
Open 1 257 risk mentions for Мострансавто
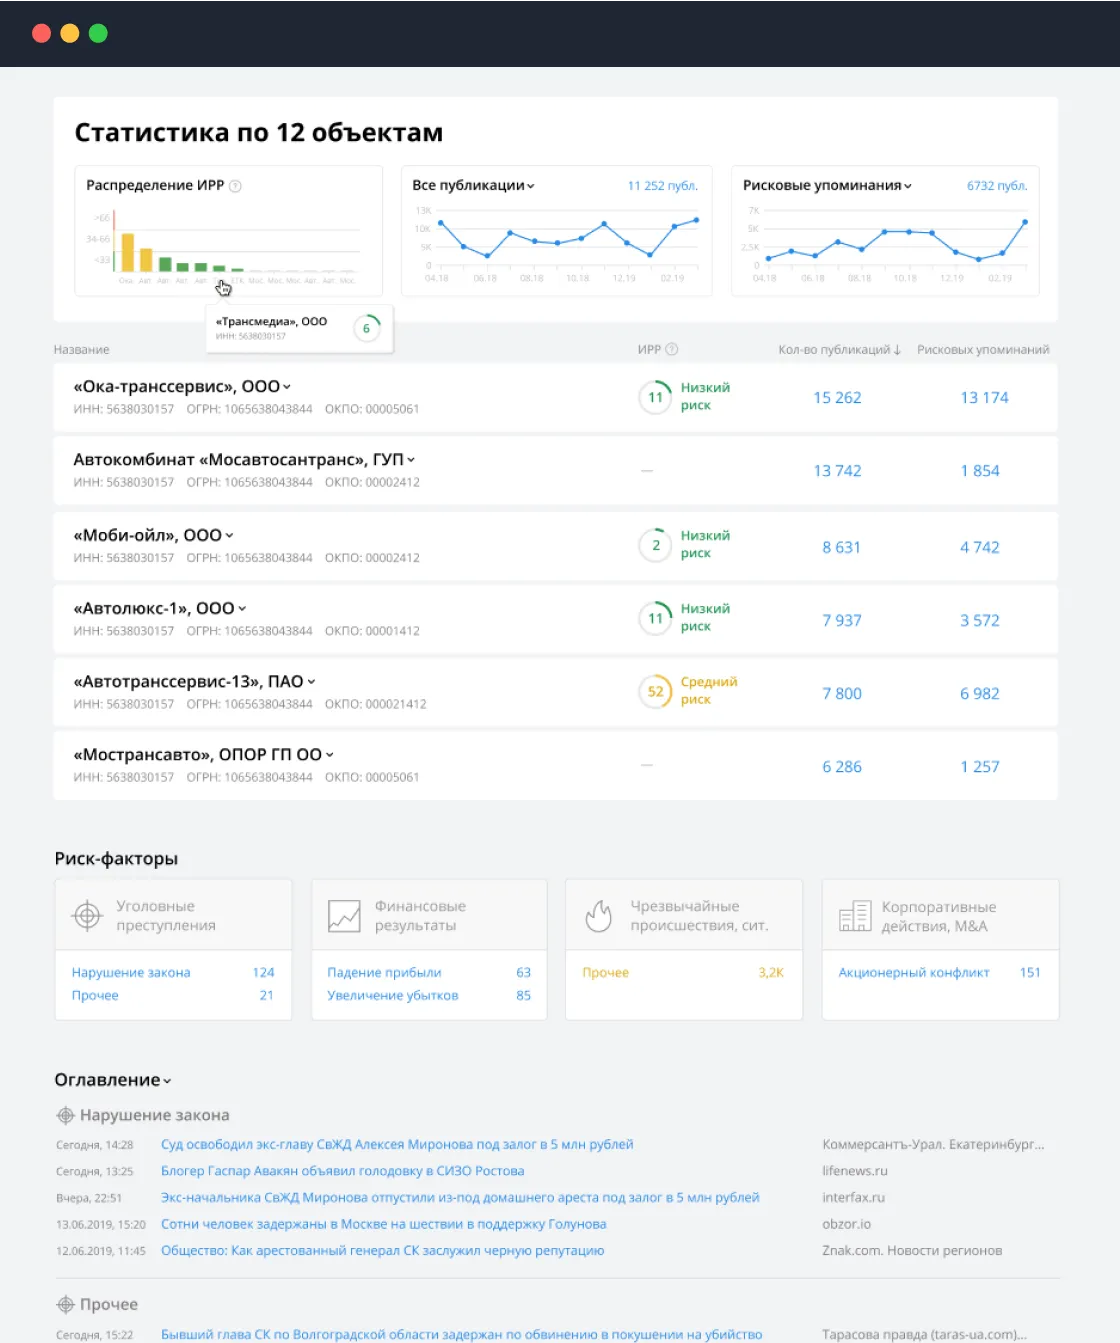coord(980,766)
